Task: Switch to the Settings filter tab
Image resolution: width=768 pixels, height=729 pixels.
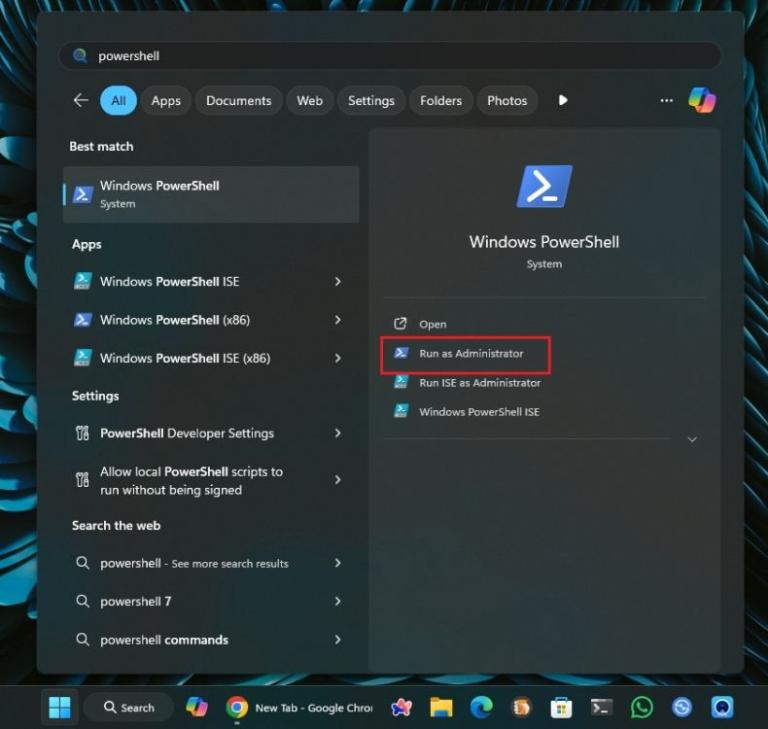Action: click(x=371, y=100)
